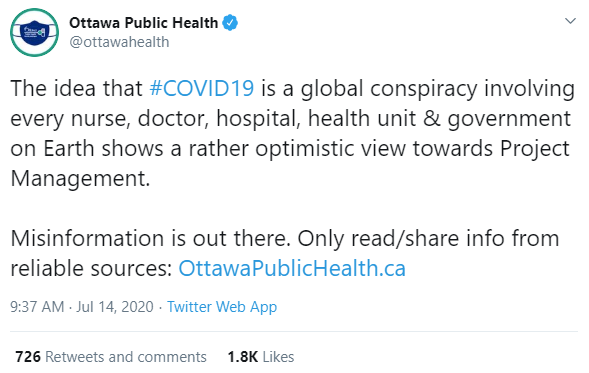Open the Twitter Web App source link
This screenshot has height=373, width=589.
[222, 307]
